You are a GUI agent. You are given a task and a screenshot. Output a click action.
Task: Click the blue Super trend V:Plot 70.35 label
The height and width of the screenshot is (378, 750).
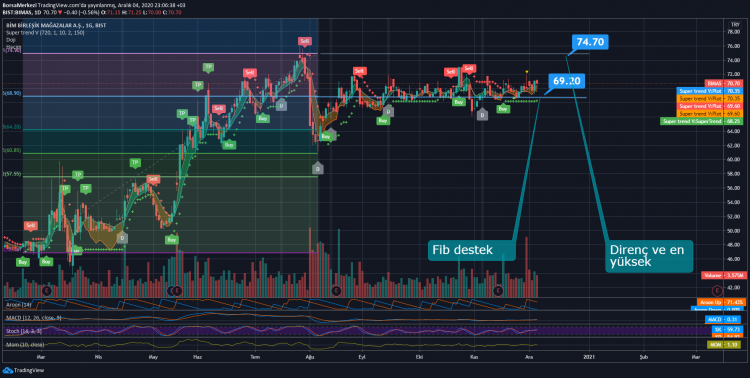click(709, 91)
